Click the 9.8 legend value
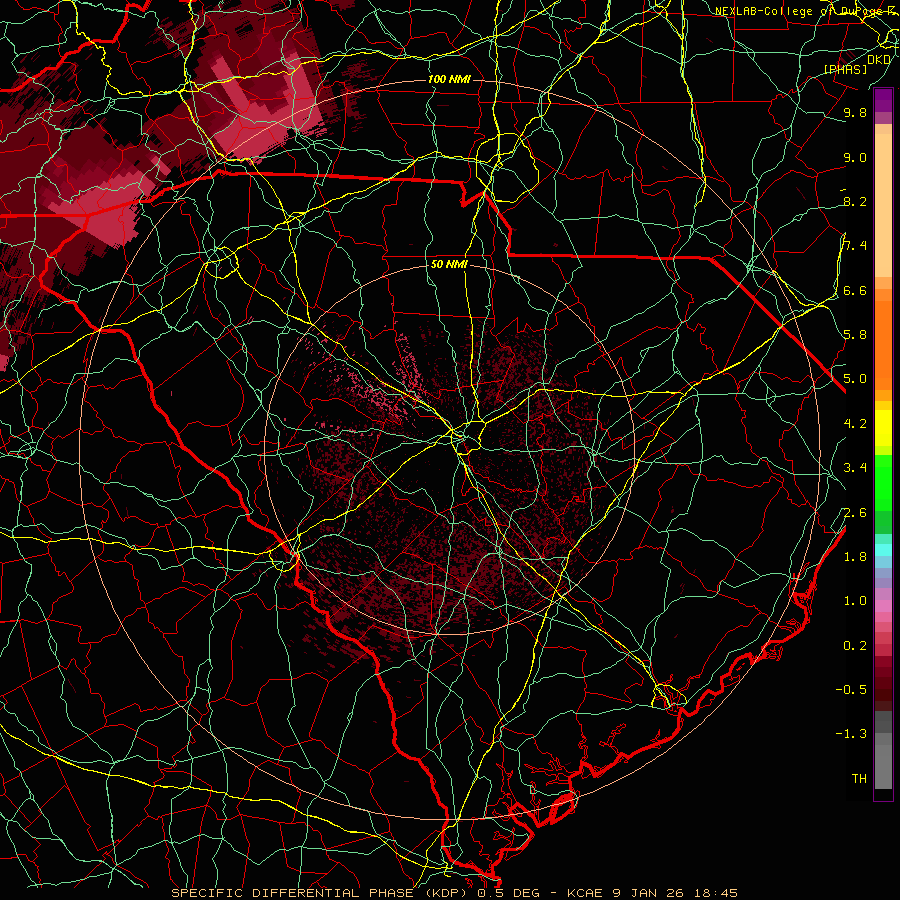900x900 pixels. coord(855,112)
